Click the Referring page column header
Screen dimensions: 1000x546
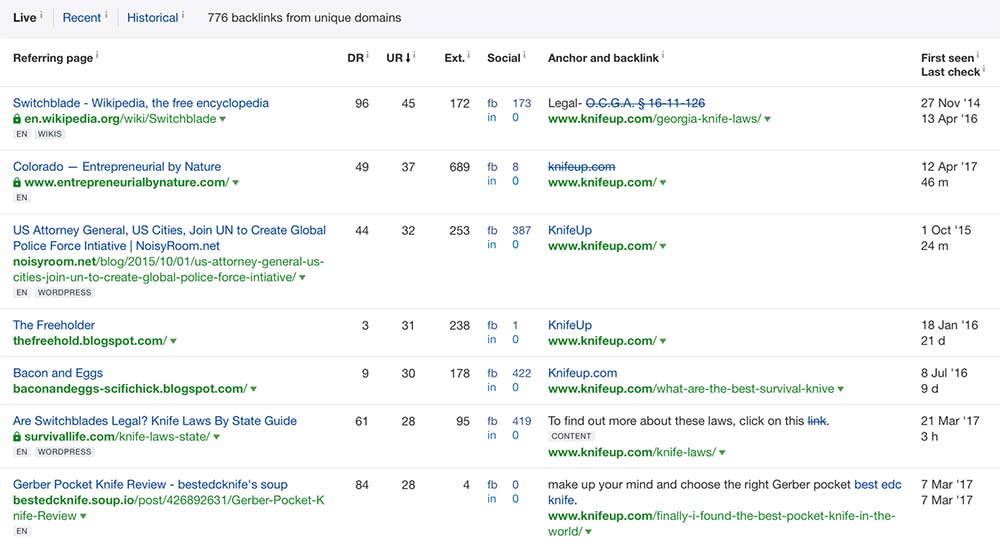point(53,58)
